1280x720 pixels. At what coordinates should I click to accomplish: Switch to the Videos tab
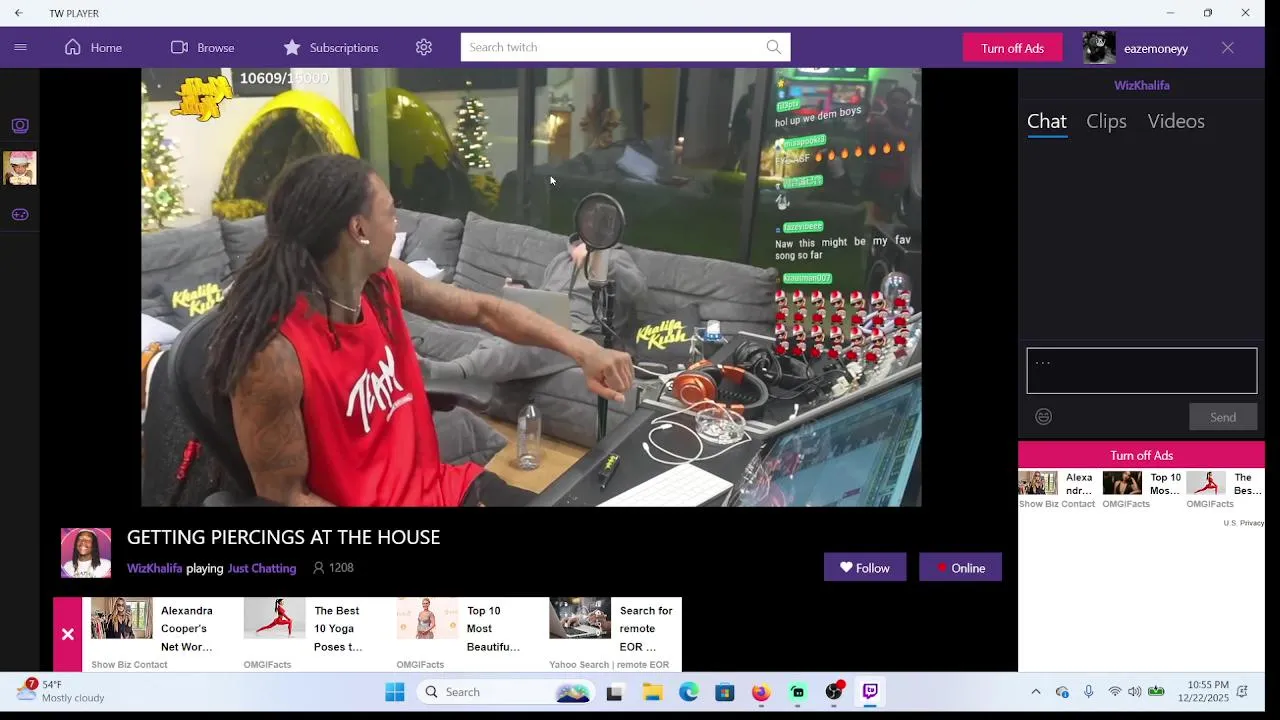coord(1176,121)
